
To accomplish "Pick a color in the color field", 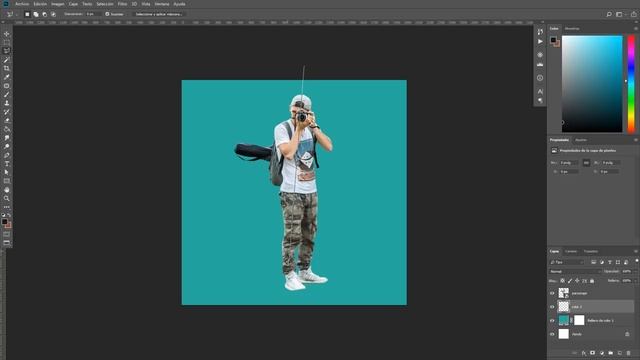I will click(592, 84).
